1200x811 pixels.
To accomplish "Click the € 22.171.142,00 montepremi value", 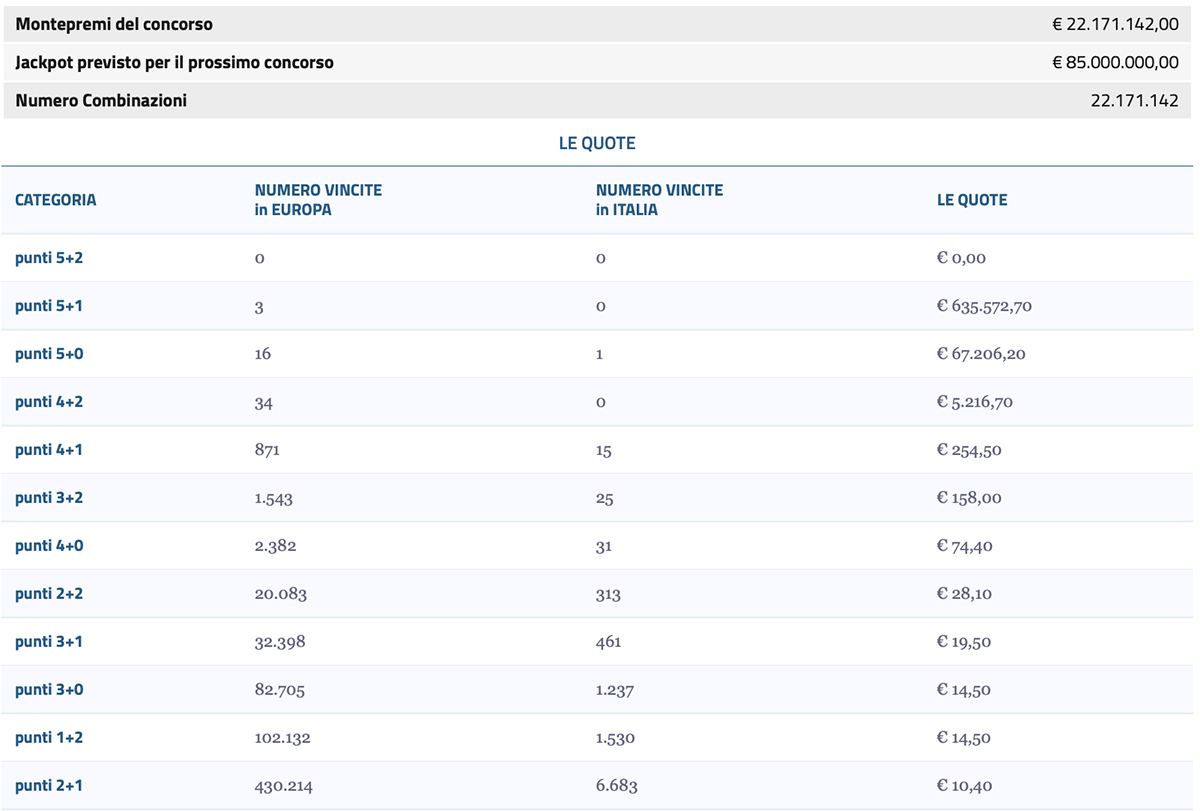I will click(1115, 24).
